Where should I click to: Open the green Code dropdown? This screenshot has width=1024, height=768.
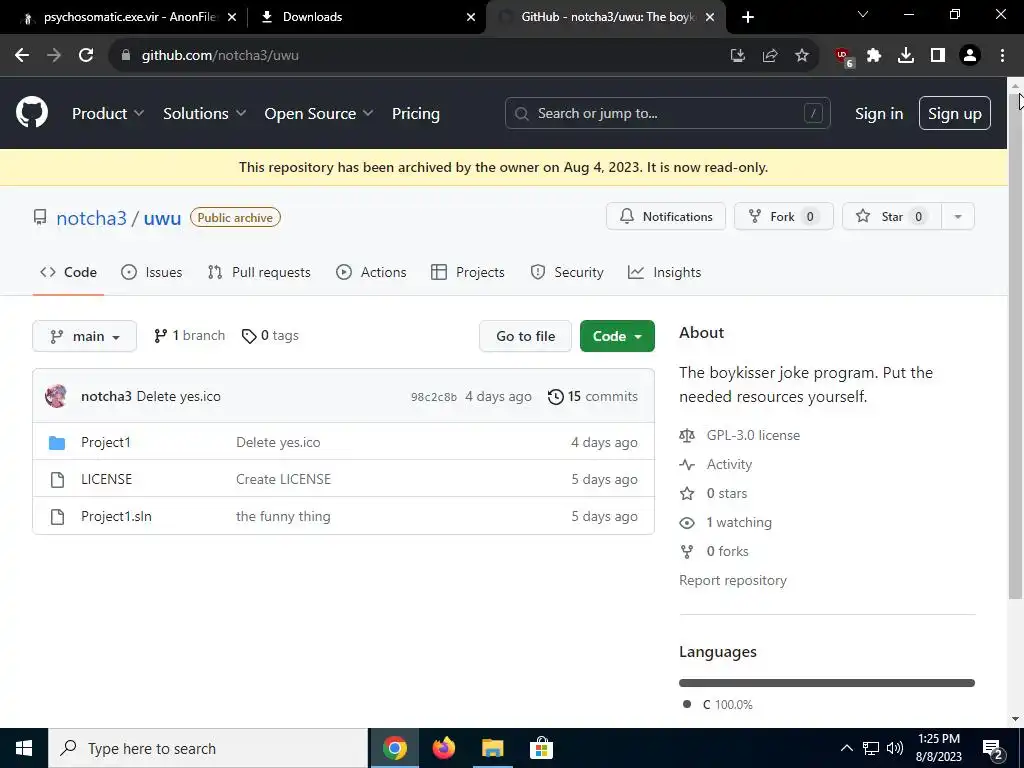(617, 336)
